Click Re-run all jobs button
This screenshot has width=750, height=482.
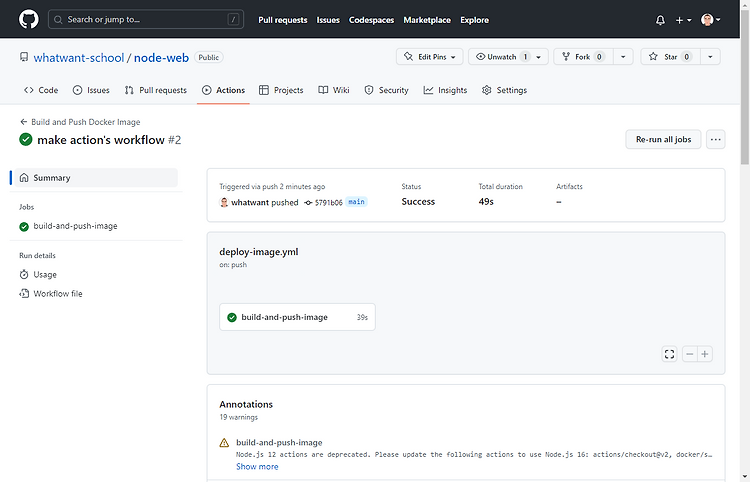663,140
